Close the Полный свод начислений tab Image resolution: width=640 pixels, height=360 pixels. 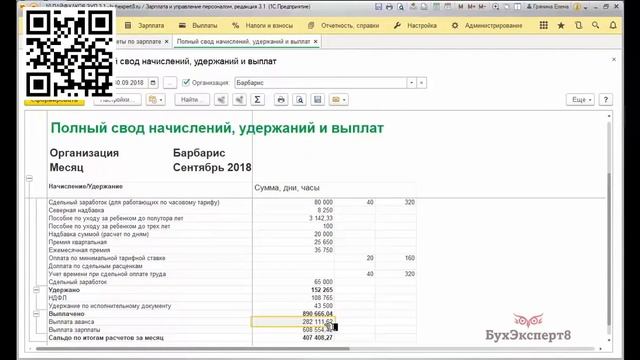(x=316, y=42)
